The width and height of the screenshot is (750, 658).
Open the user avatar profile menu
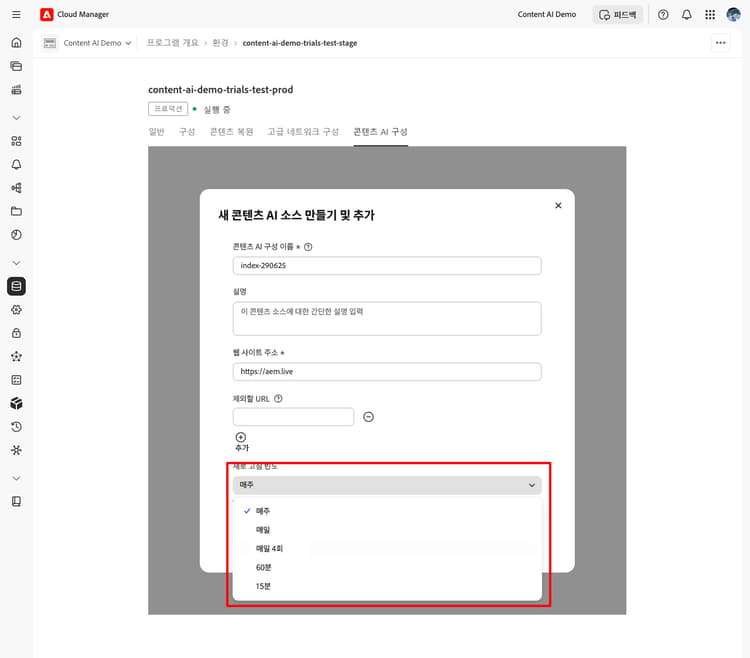pyautogui.click(x=733, y=15)
